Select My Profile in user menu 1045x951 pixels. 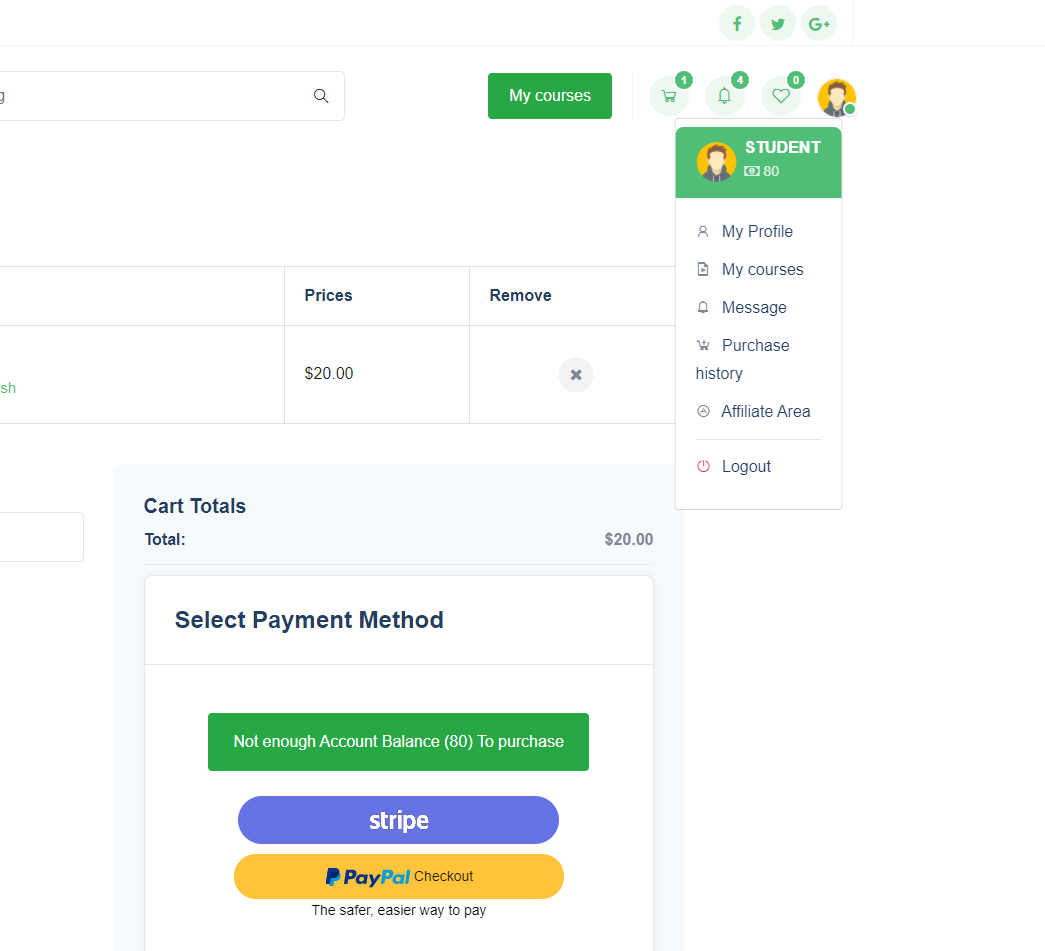pos(757,231)
